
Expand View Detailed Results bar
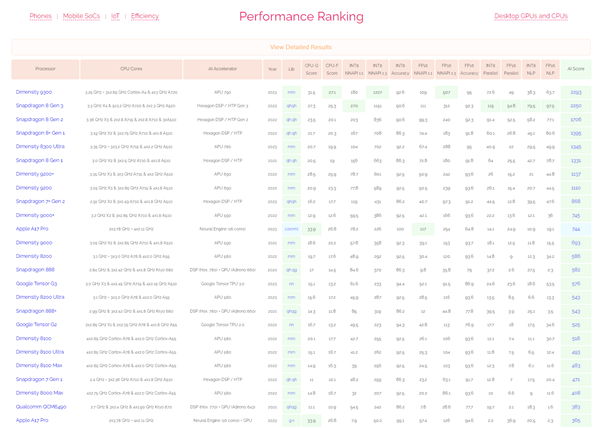[300, 47]
